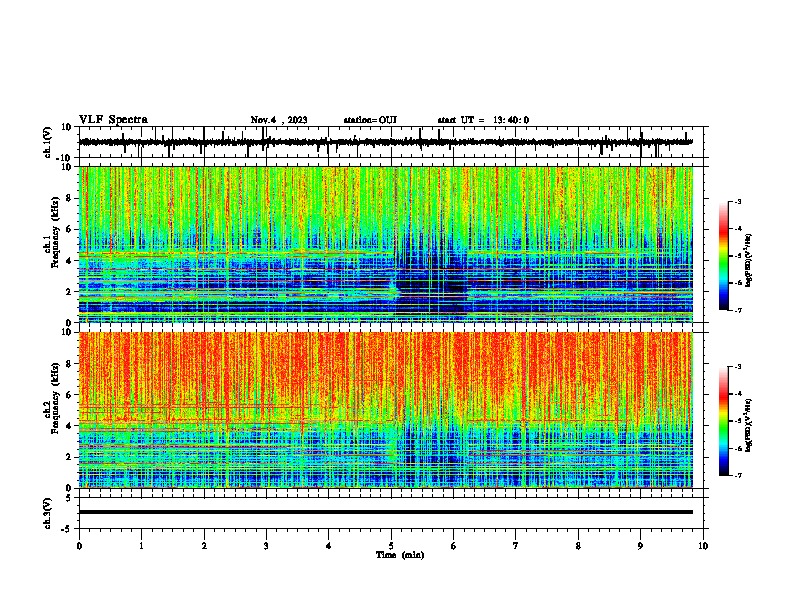Click time tick label '0' on x-axis

click(x=79, y=546)
